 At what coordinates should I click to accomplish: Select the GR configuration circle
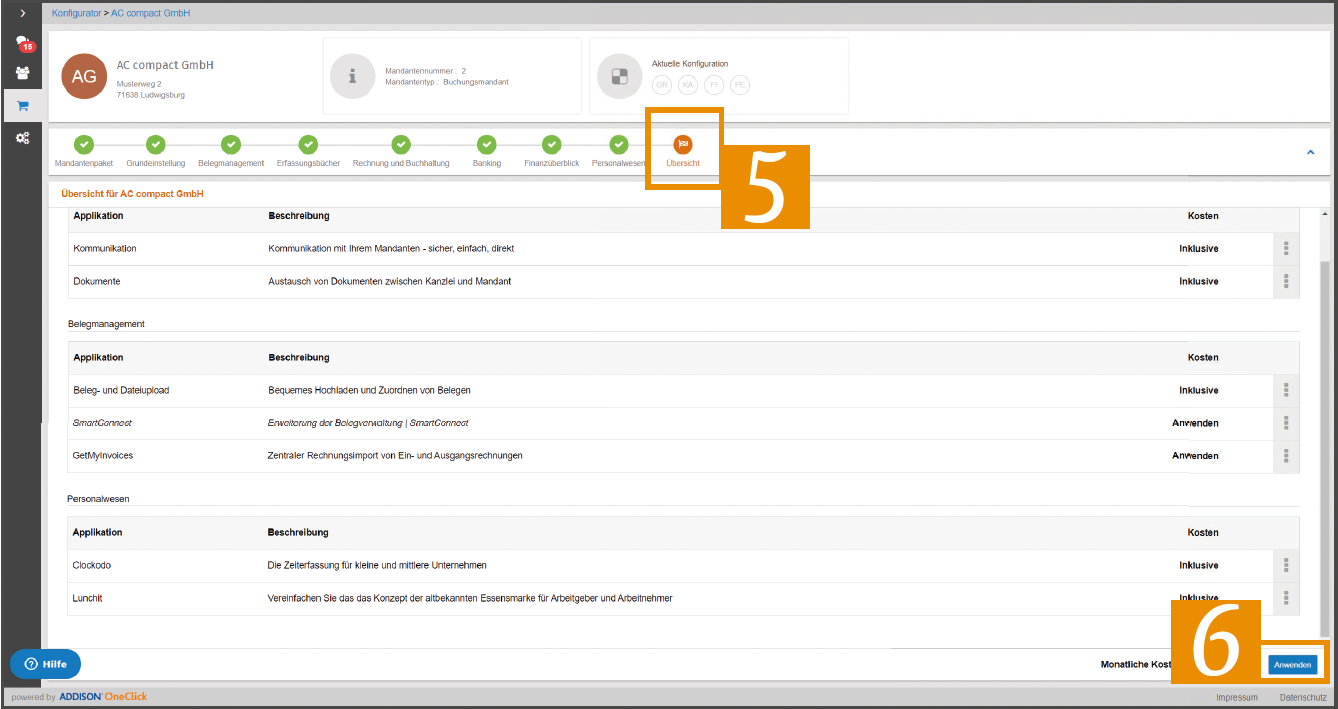tap(662, 85)
